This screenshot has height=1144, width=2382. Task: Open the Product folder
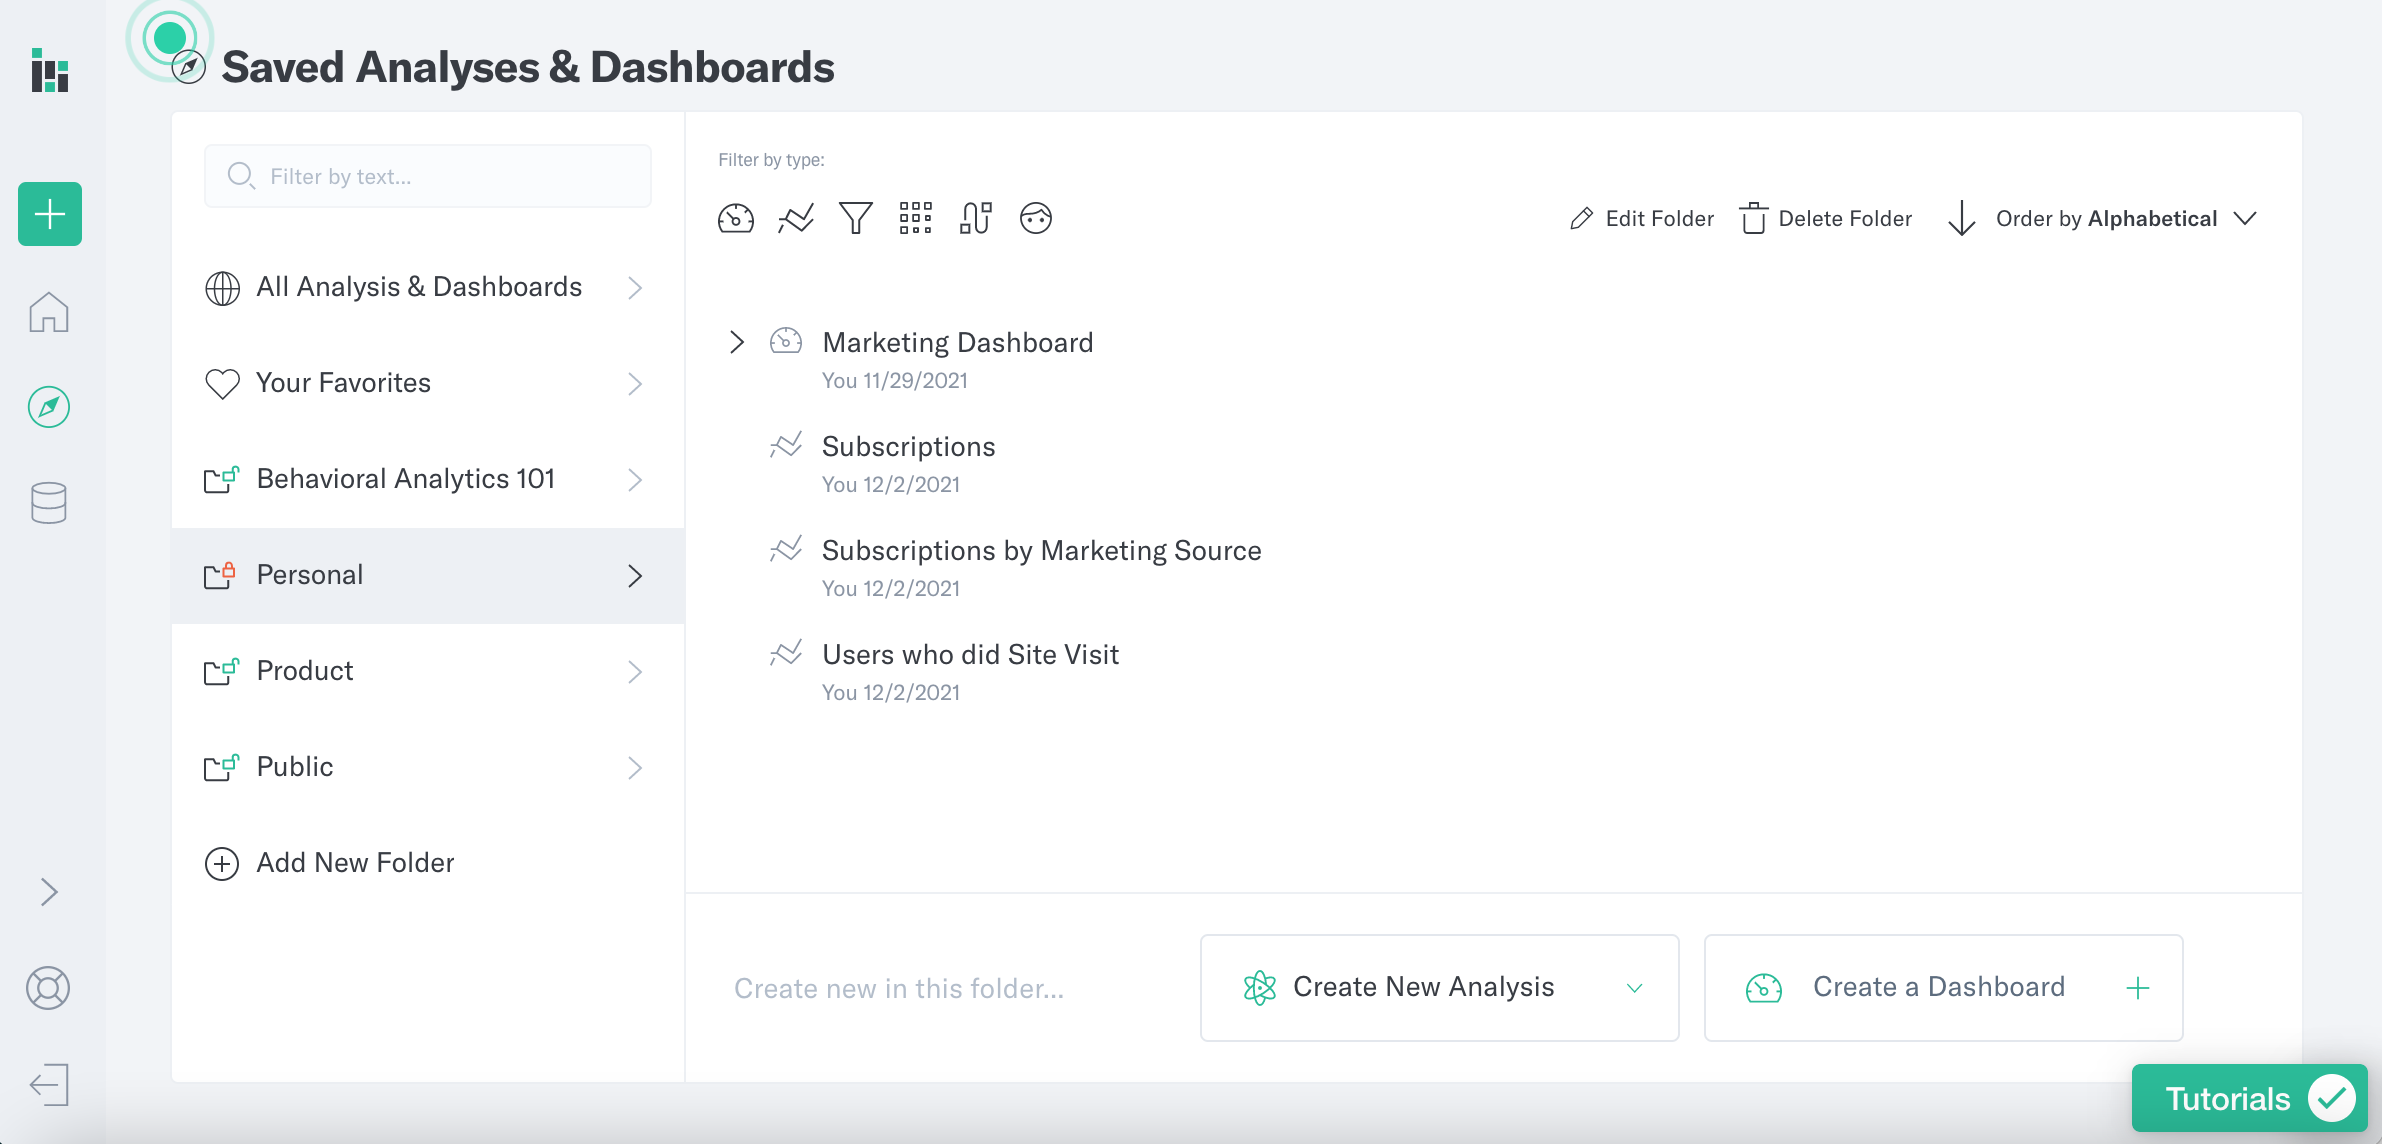point(428,672)
